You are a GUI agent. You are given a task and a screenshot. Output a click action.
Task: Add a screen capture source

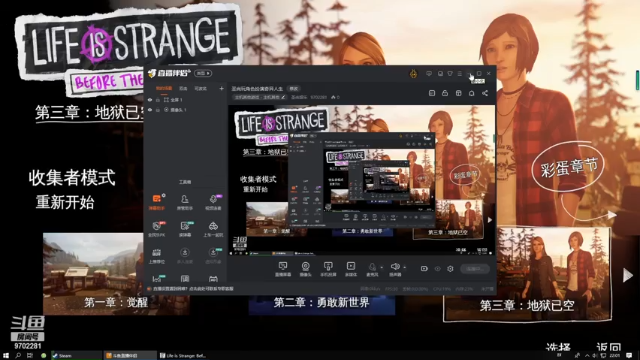coord(283,269)
